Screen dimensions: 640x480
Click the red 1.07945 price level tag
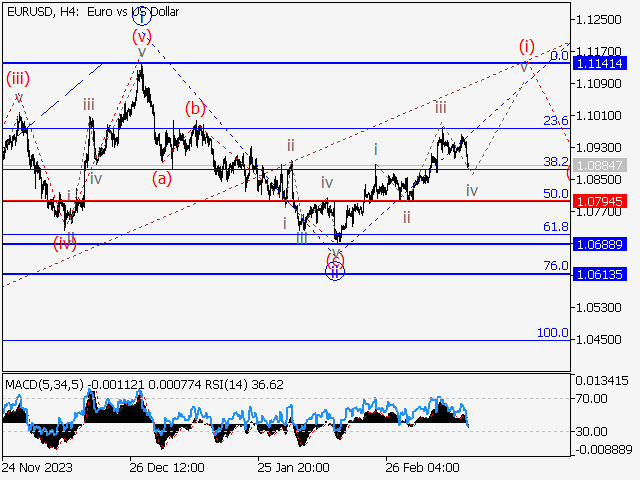(601, 201)
